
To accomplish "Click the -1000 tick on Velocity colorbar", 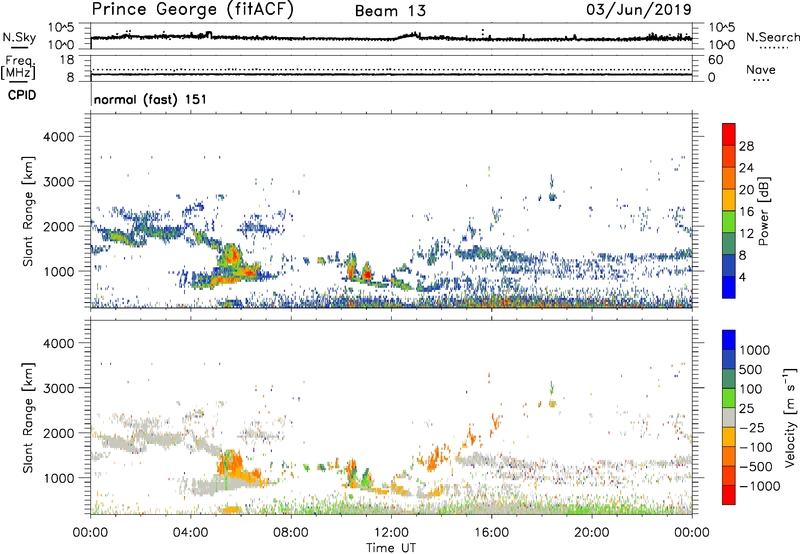I will click(x=759, y=486).
